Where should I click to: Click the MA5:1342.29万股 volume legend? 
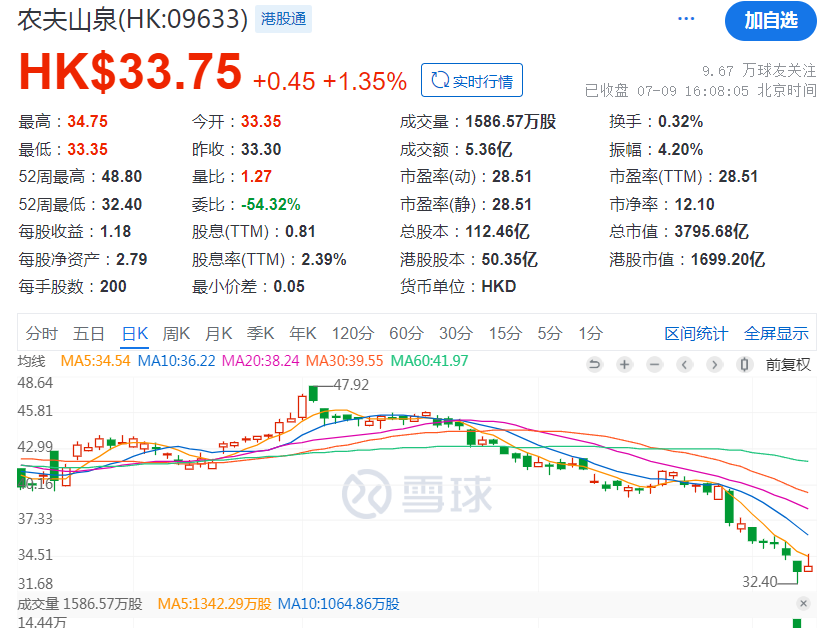click(214, 604)
